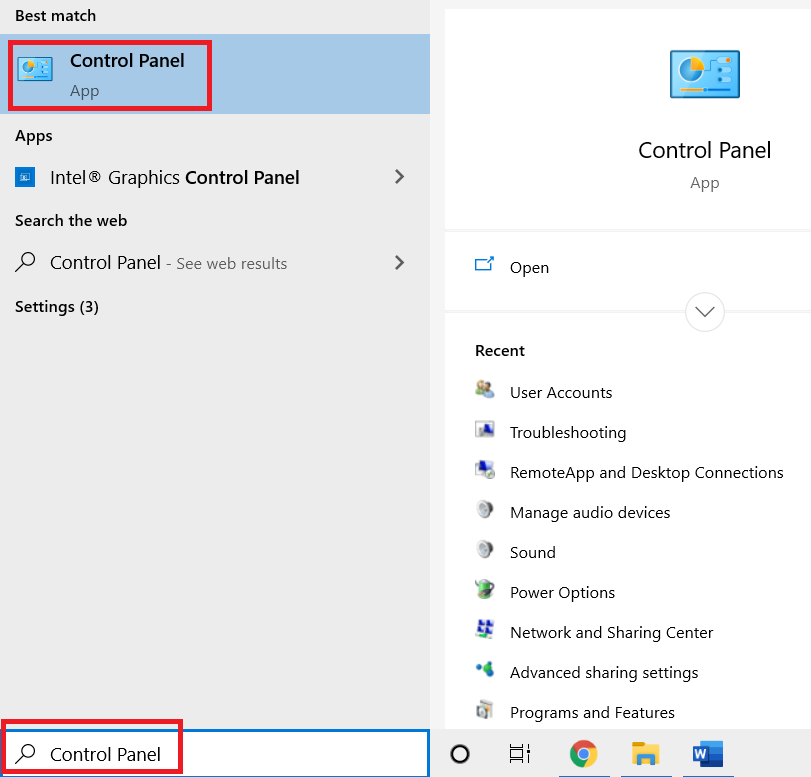The image size is (811, 777).
Task: Click the RemoteApp and Desktop Connections icon
Action: pyautogui.click(x=485, y=469)
